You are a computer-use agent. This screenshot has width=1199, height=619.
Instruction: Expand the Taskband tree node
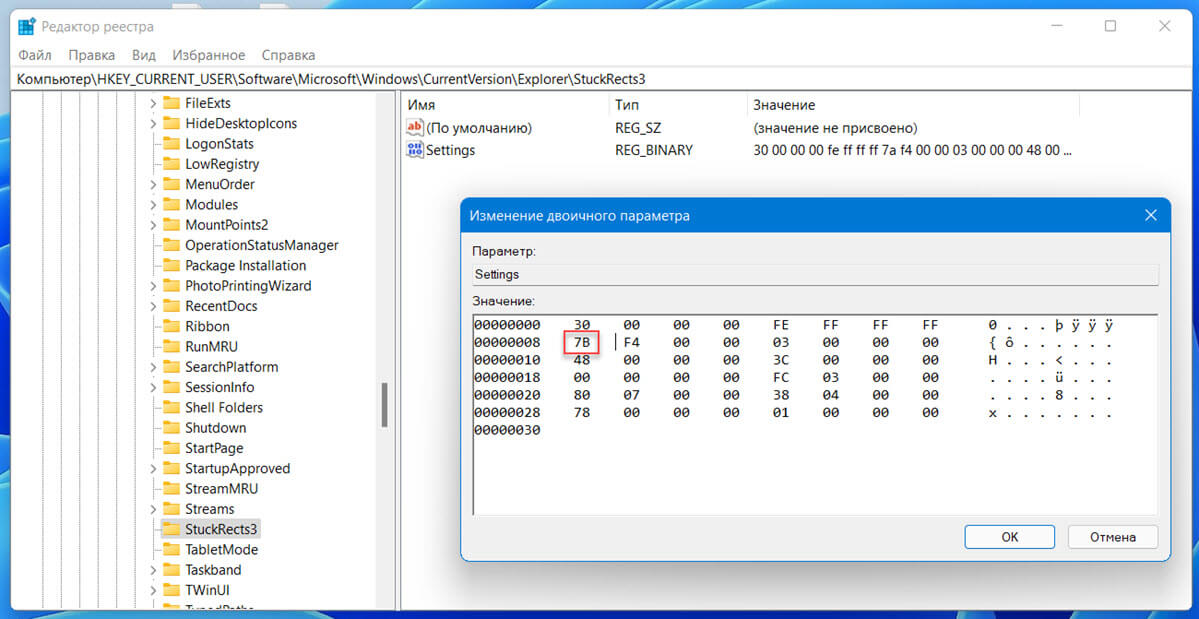[153, 569]
